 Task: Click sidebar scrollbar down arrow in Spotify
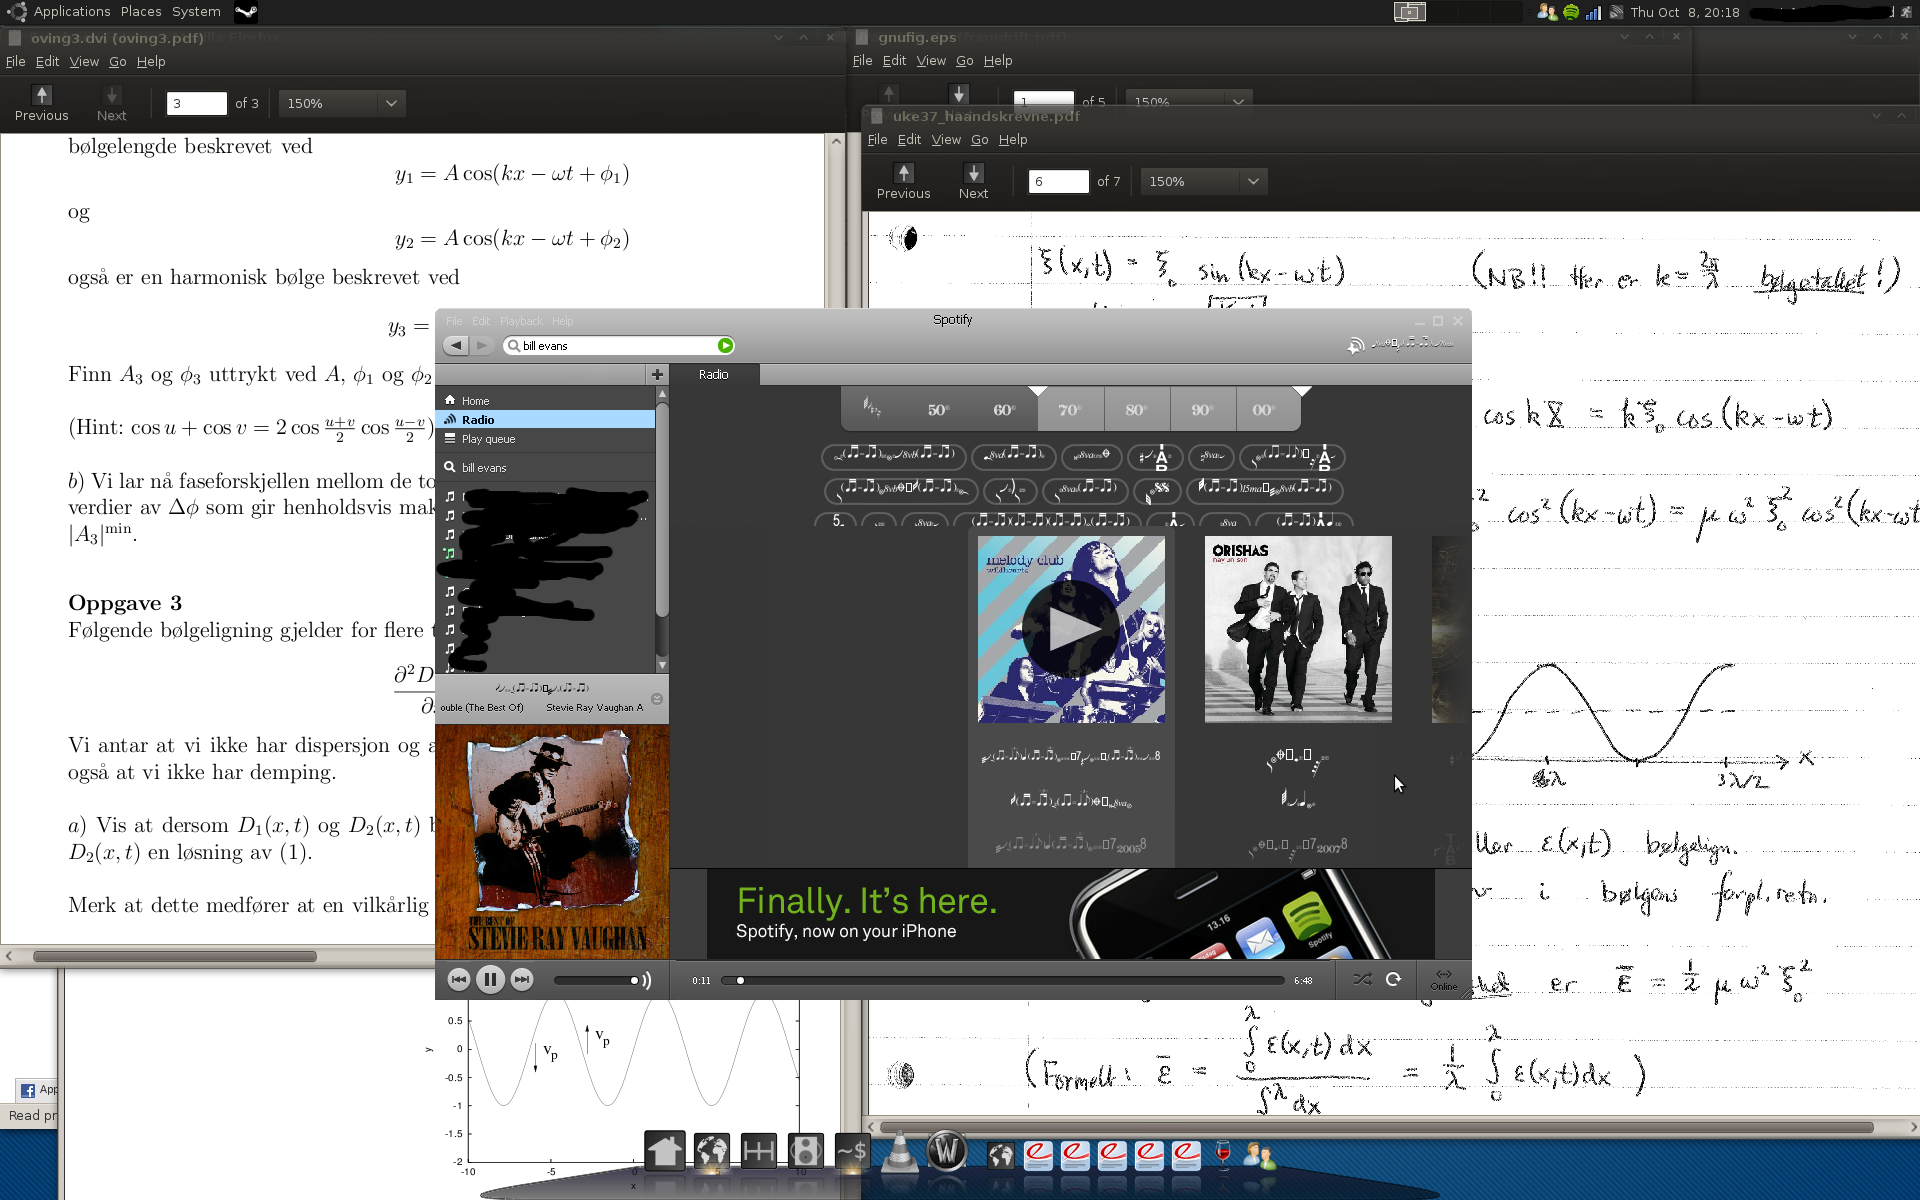662,665
